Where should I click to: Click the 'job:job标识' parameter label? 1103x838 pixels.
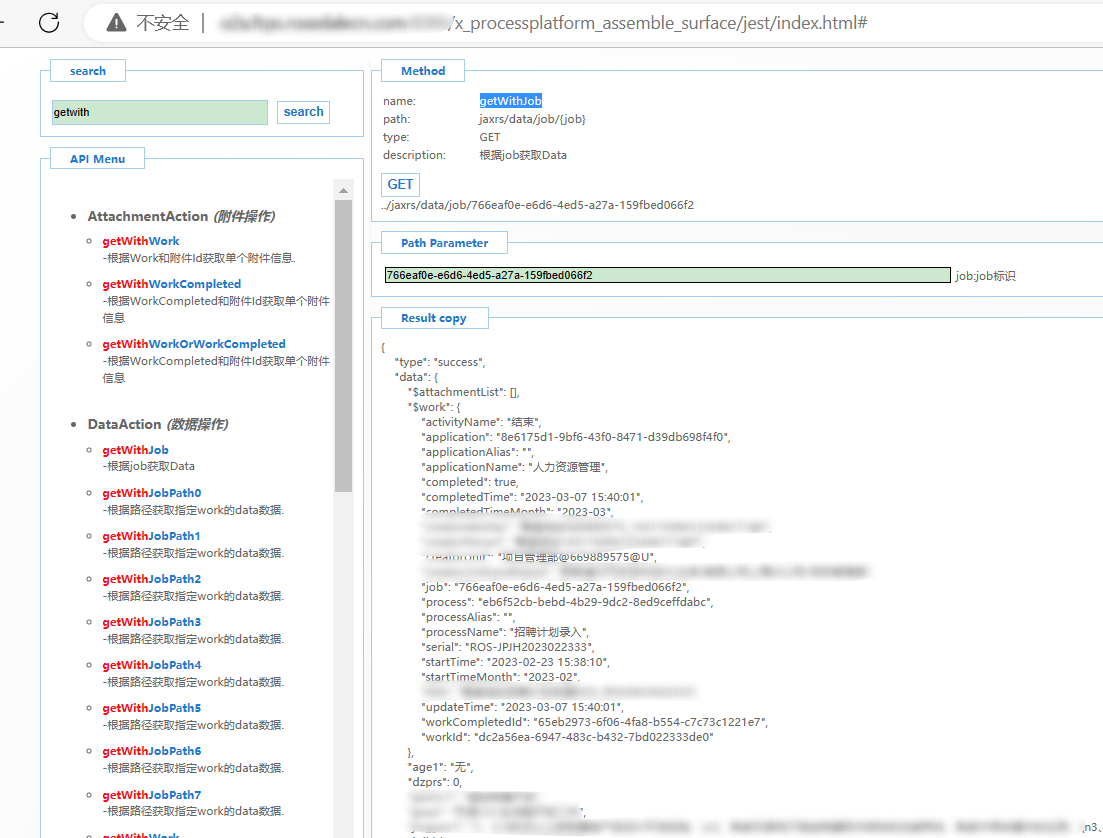click(985, 276)
